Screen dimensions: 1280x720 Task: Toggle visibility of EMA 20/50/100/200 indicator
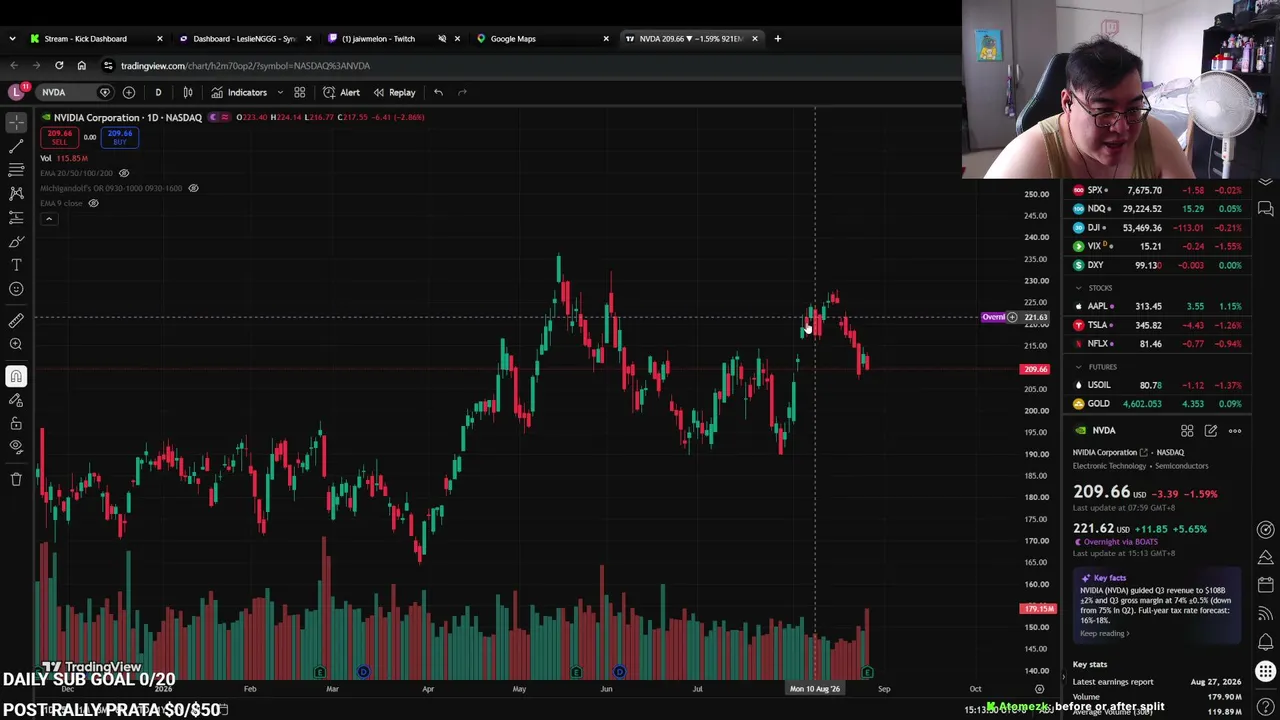pos(124,173)
